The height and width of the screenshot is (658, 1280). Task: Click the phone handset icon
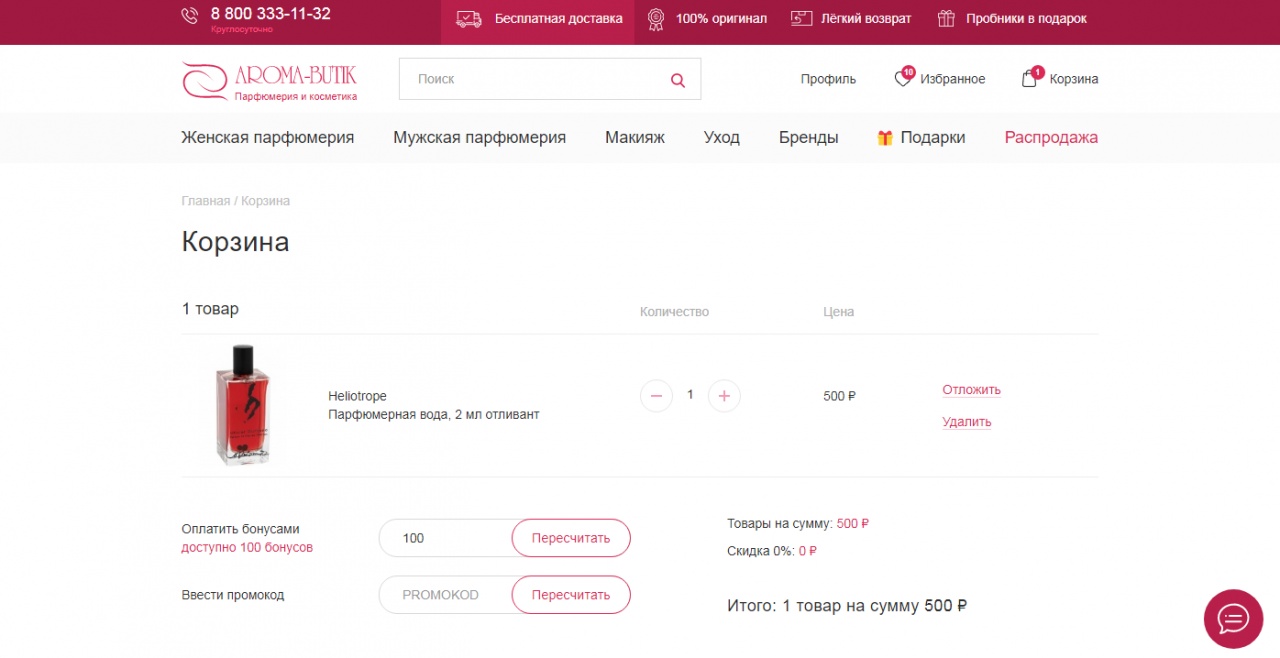click(190, 16)
